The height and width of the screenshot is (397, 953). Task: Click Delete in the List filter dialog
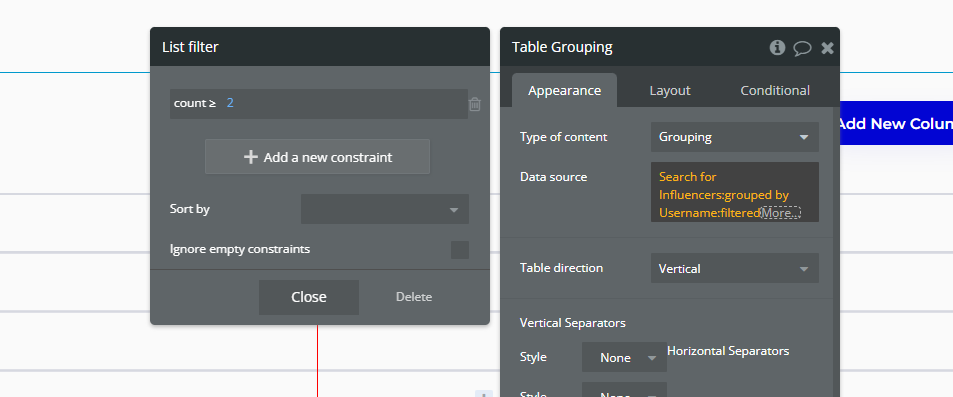414,297
